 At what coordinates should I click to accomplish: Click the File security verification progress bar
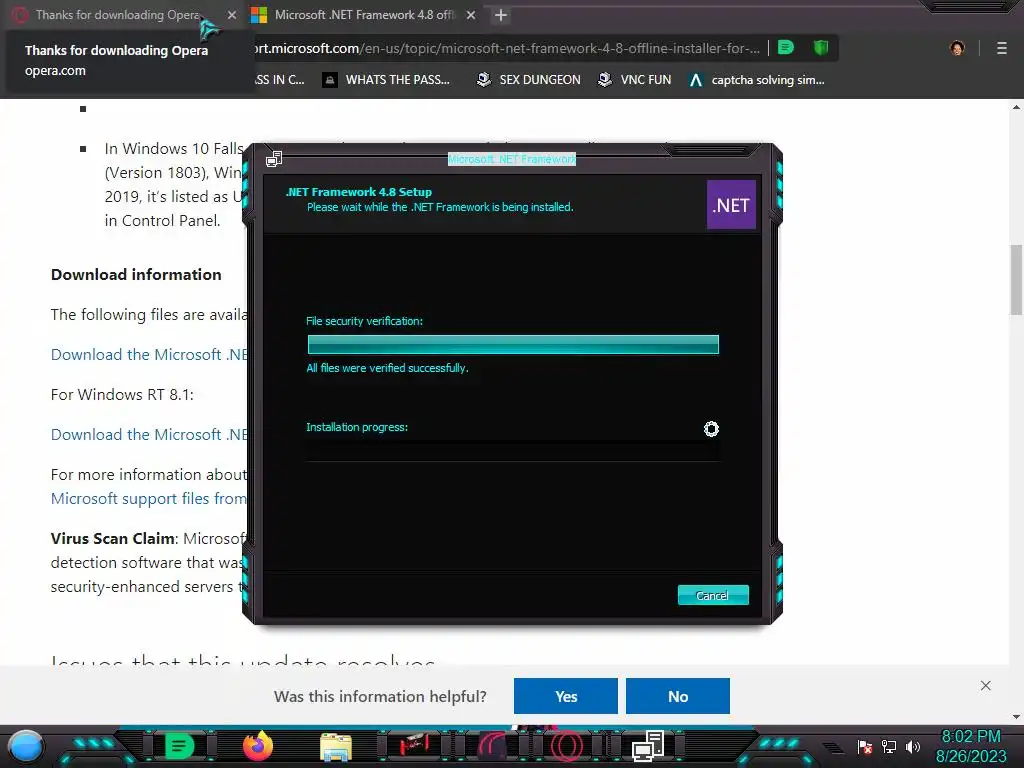tap(513, 344)
